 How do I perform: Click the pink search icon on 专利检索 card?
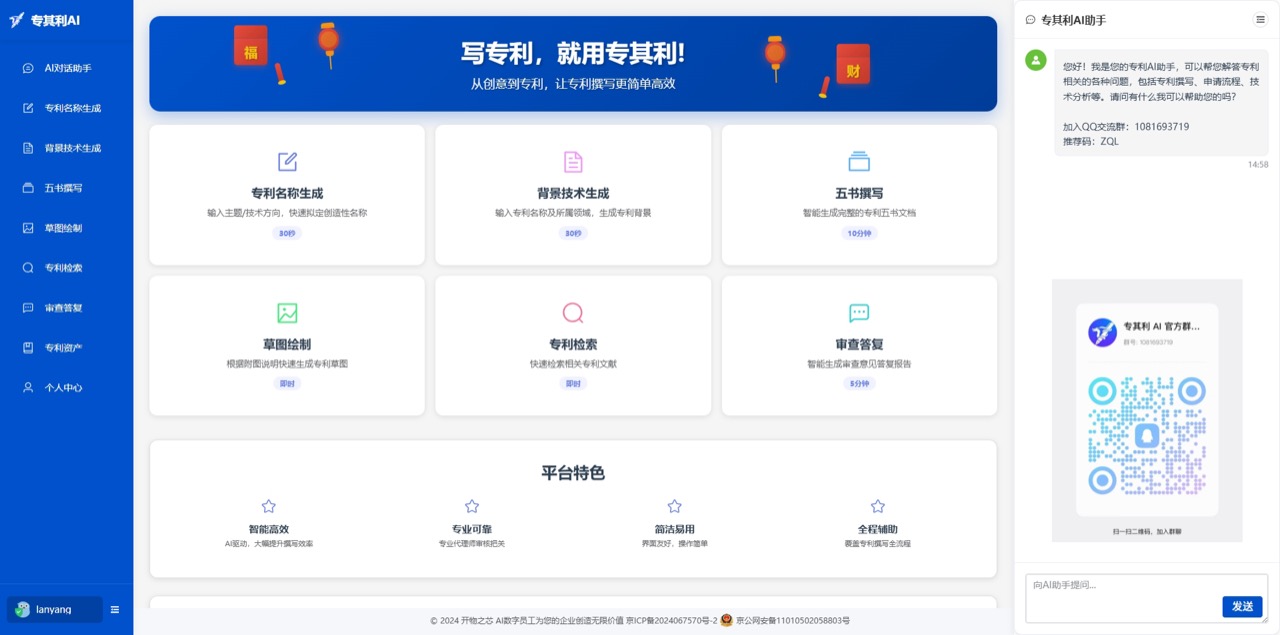(x=573, y=313)
